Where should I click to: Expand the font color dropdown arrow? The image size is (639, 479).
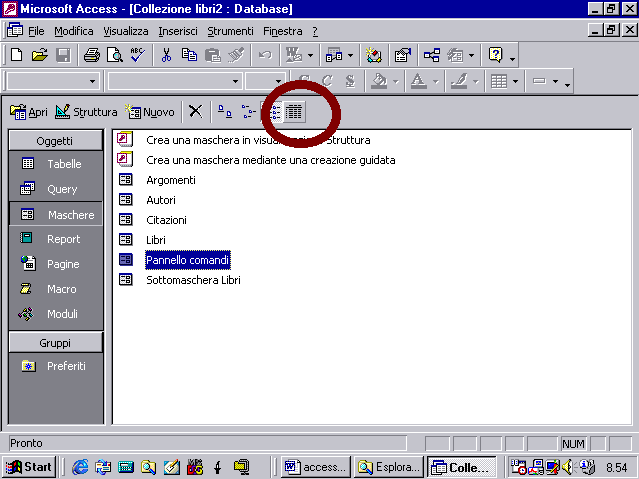click(435, 81)
